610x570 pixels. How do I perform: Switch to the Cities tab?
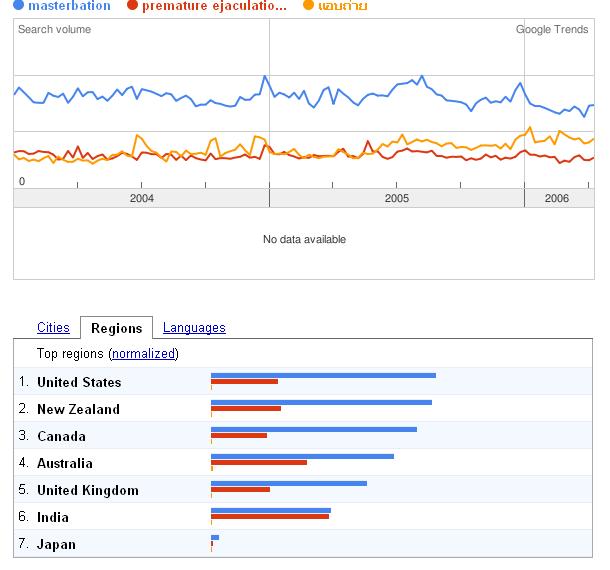point(53,328)
